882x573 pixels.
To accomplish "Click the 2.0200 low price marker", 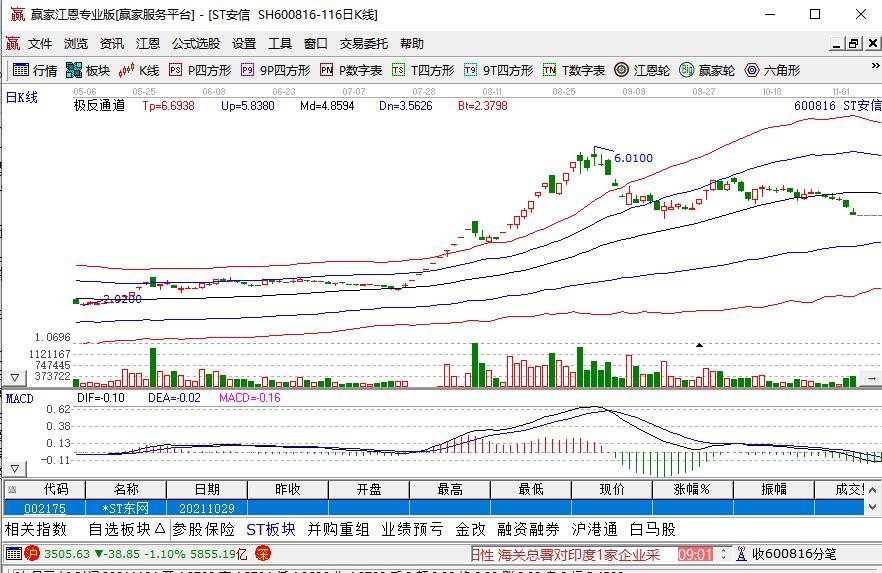I will (x=122, y=299).
